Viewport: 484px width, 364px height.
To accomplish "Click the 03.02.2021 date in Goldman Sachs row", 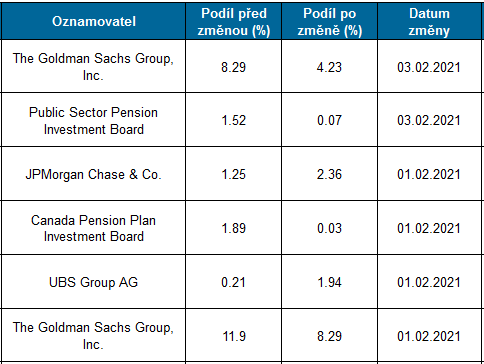I will click(x=429, y=67).
